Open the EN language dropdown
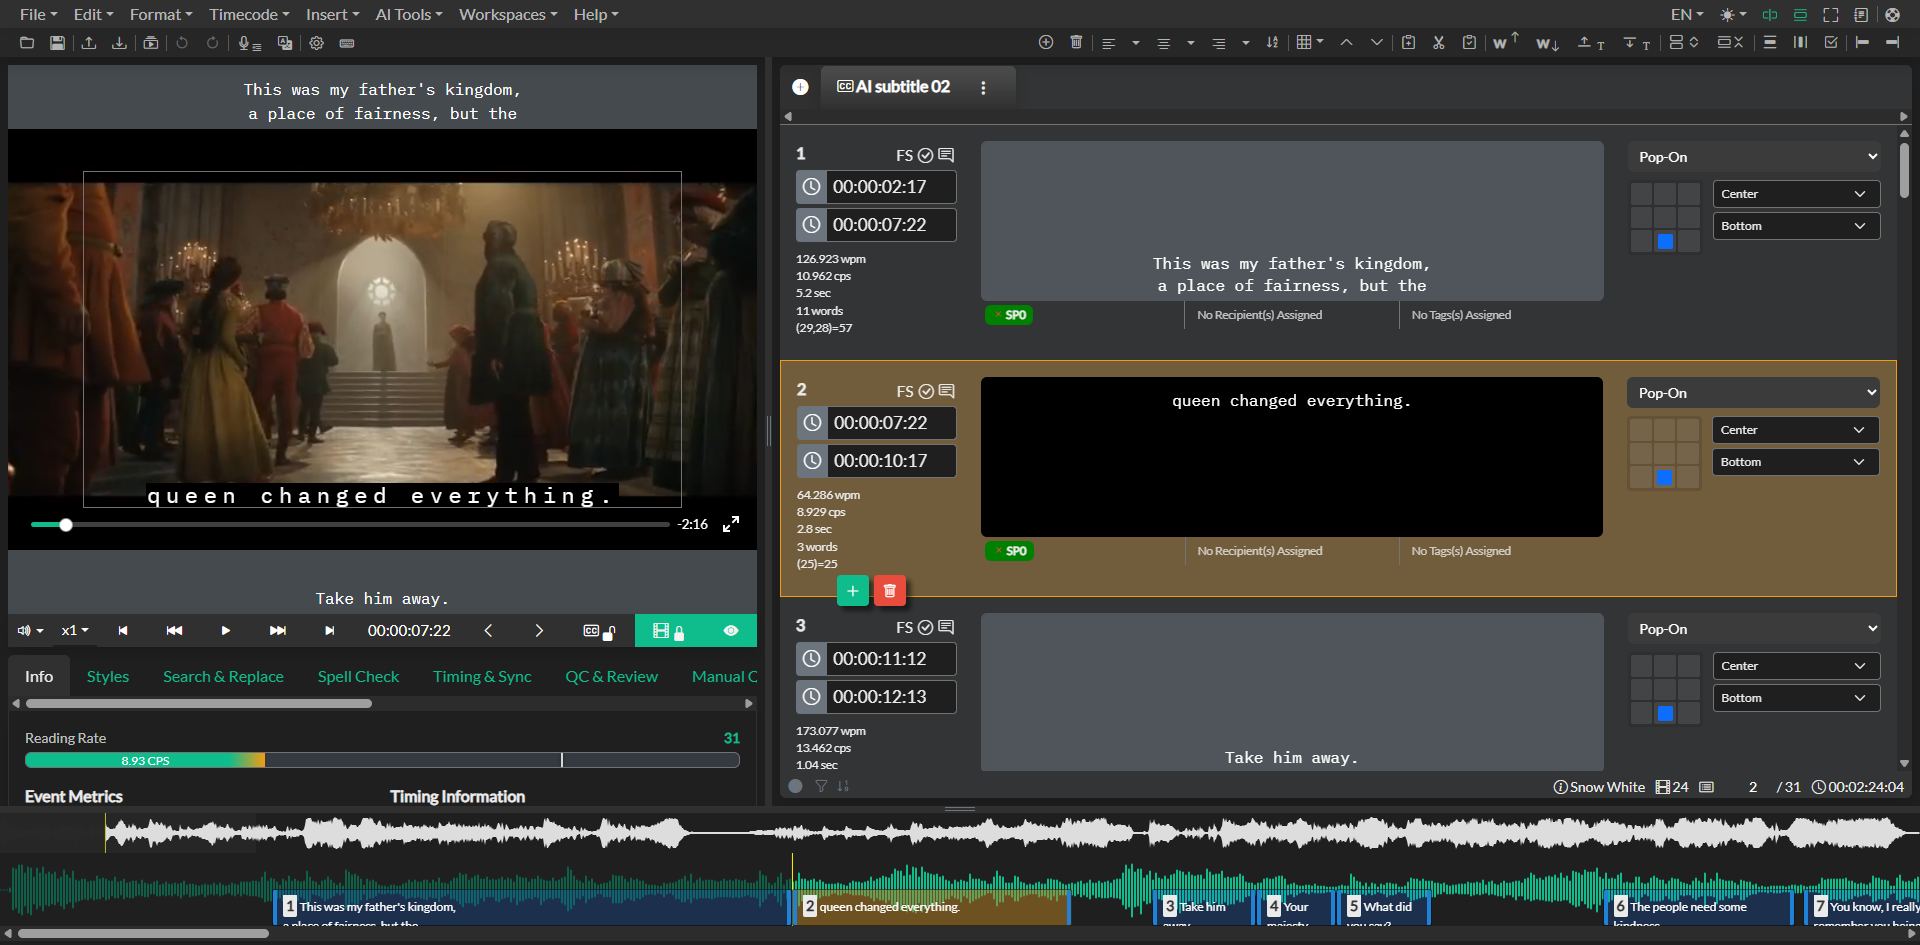Image resolution: width=1920 pixels, height=945 pixels. (x=1687, y=15)
